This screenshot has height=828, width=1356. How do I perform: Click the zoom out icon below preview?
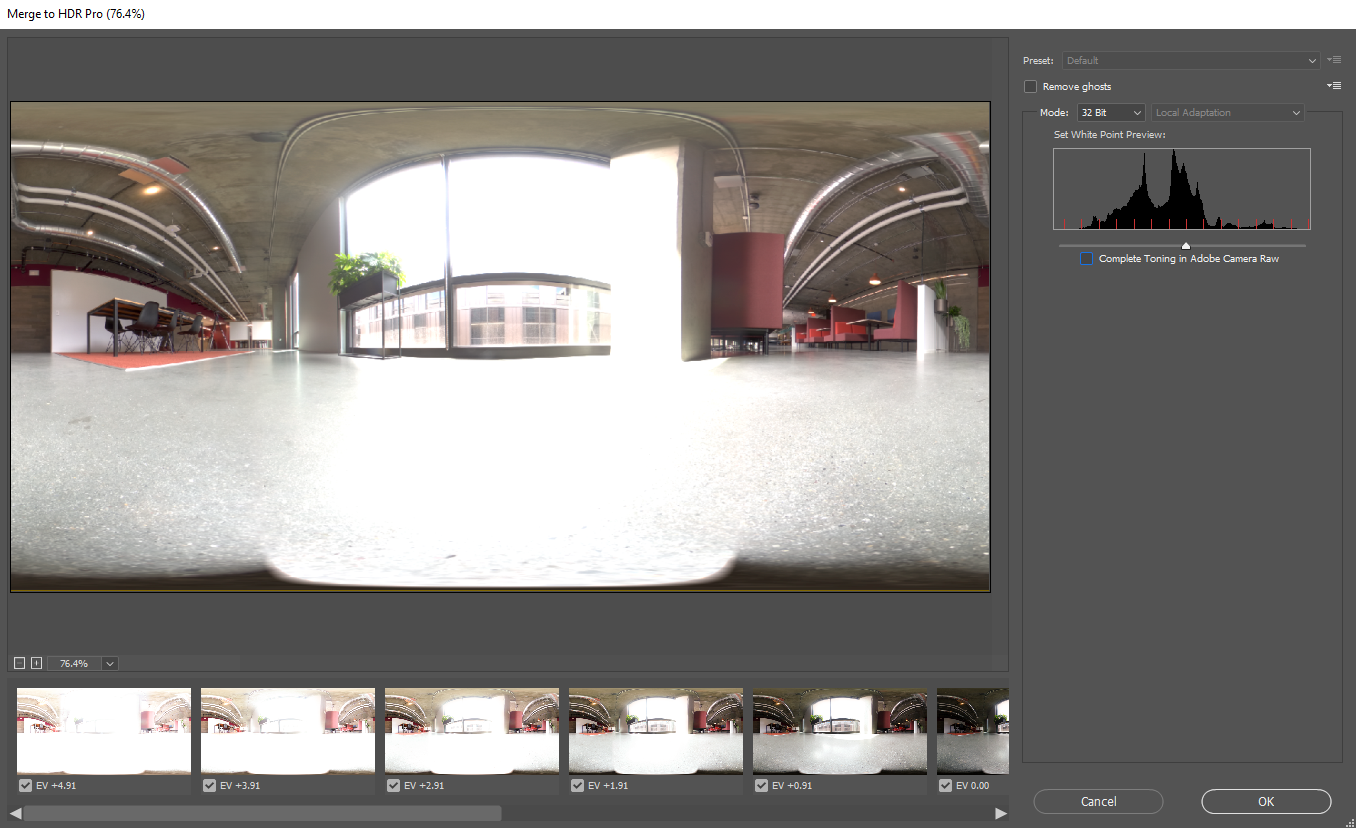click(19, 663)
